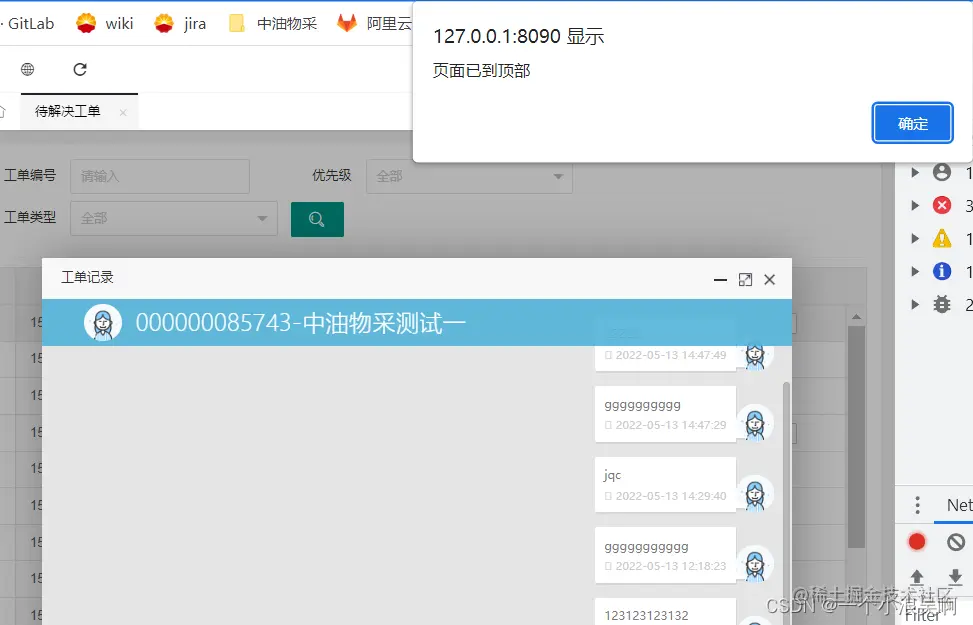Viewport: 973px width, 625px height.
Task: Refresh the page with reload icon
Action: coord(79,69)
